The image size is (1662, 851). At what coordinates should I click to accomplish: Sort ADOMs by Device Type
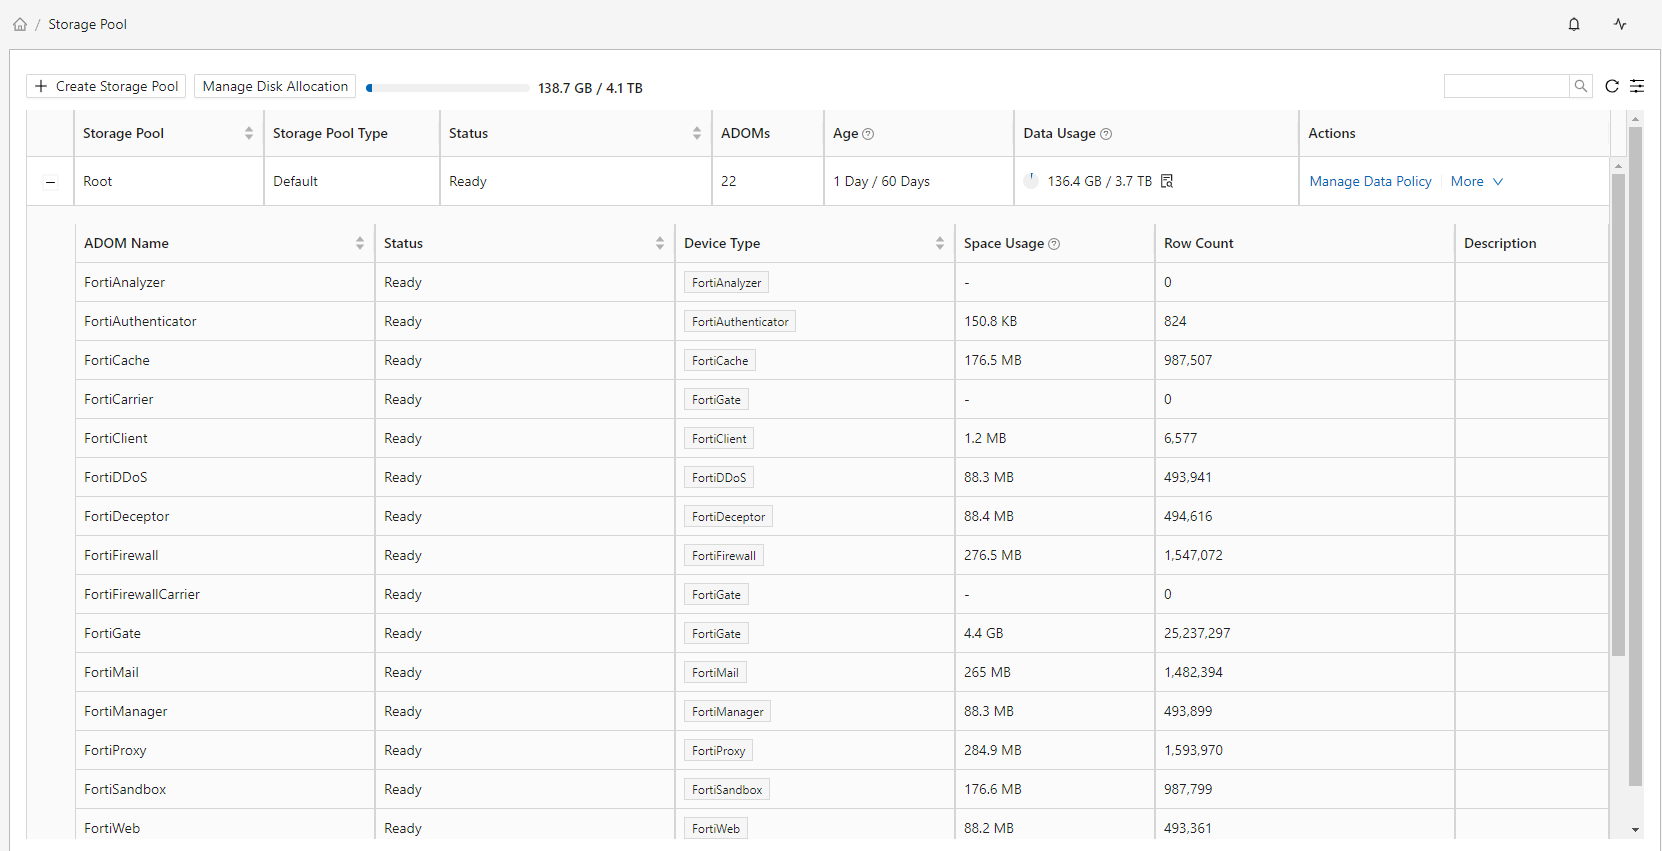(x=940, y=243)
